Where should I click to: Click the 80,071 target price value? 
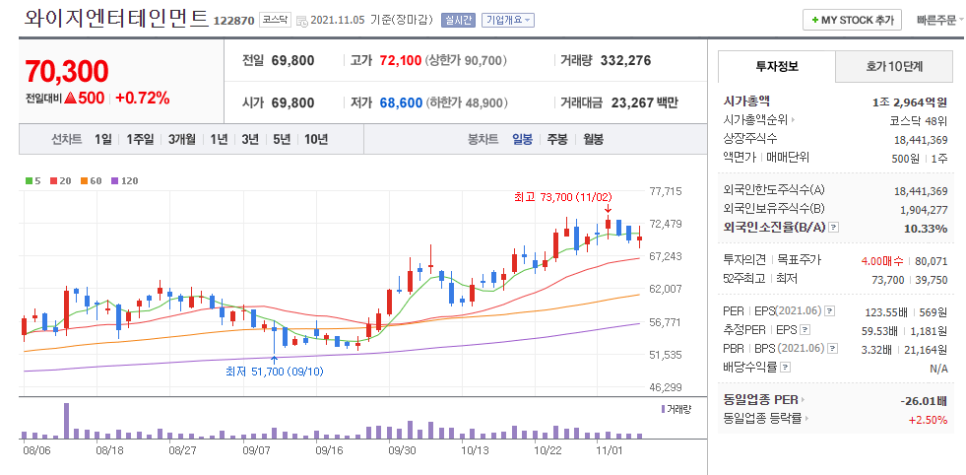(x=932, y=261)
